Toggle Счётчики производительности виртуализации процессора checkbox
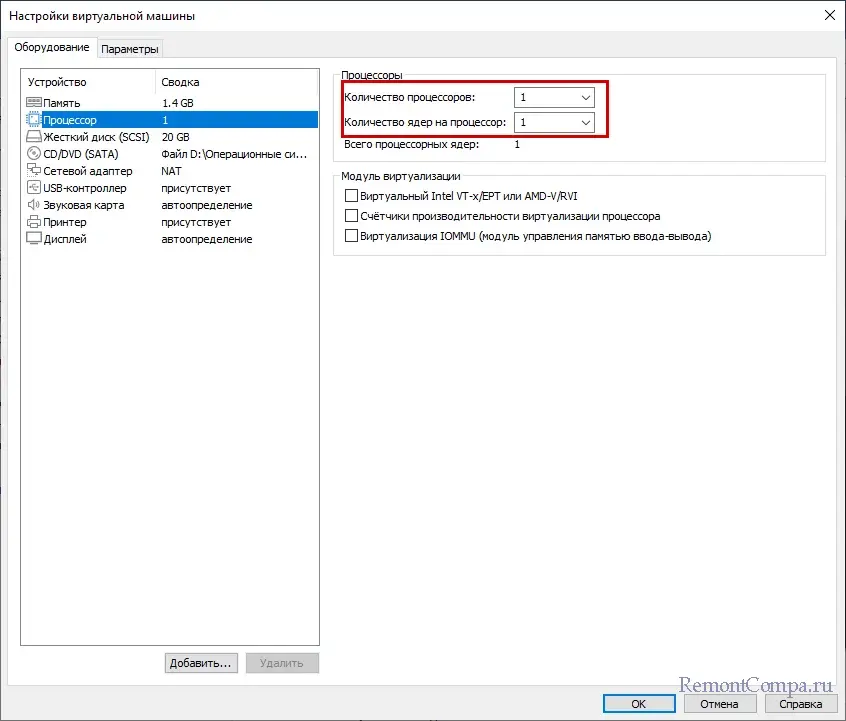Viewport: 846px width, 721px height. (351, 216)
